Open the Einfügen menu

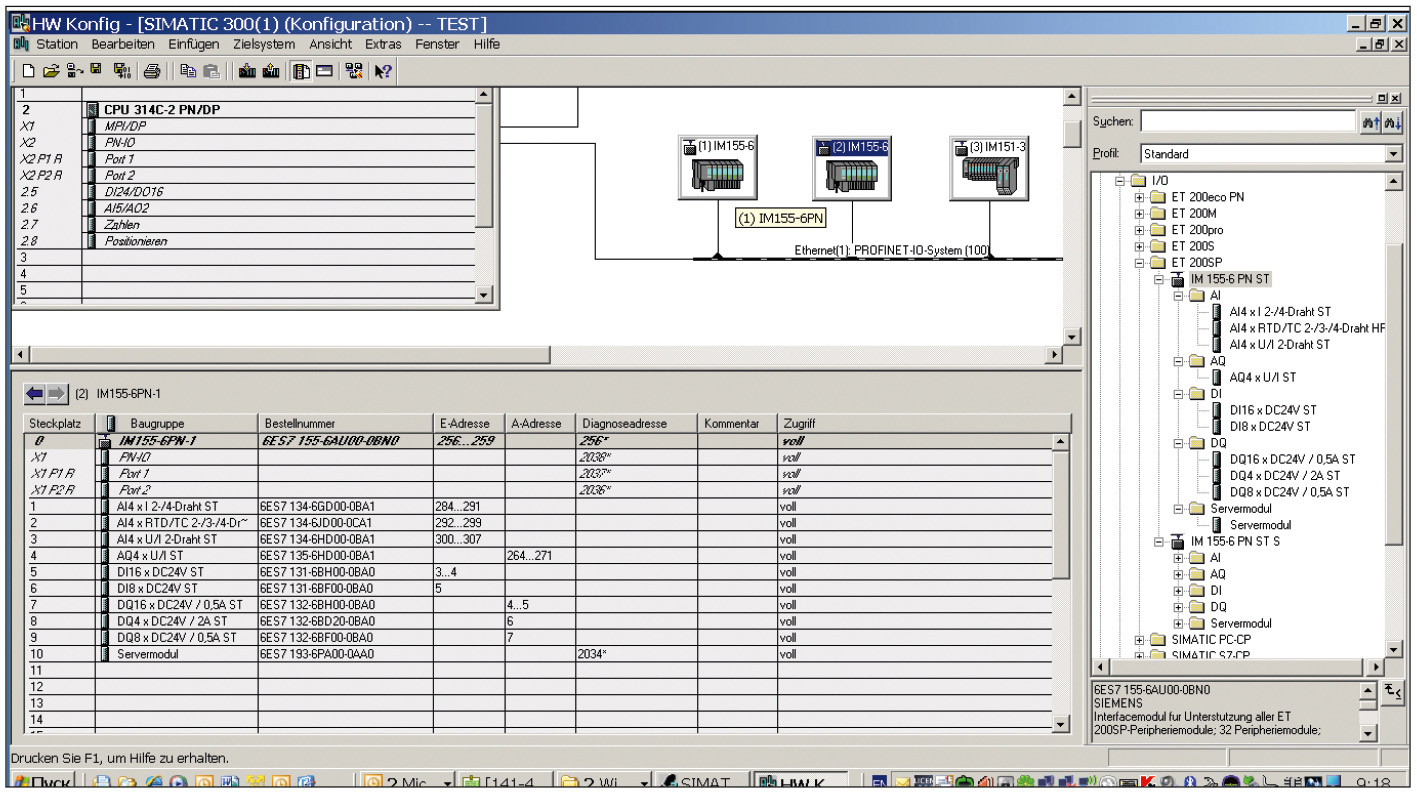pos(194,44)
